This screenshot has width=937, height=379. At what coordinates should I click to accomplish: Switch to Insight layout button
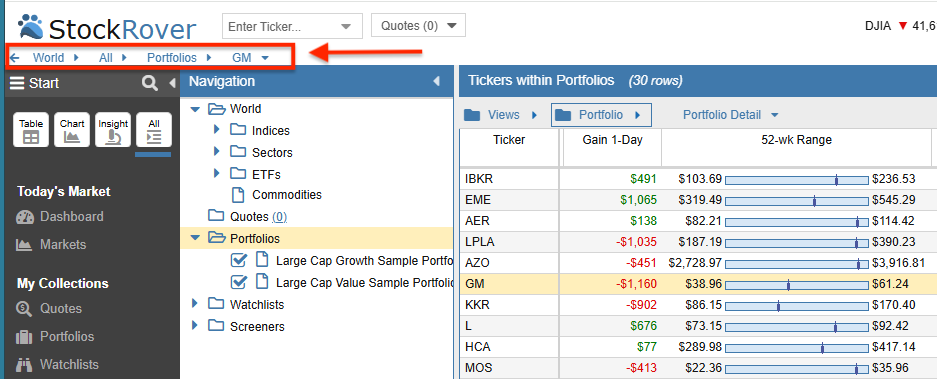[x=113, y=130]
